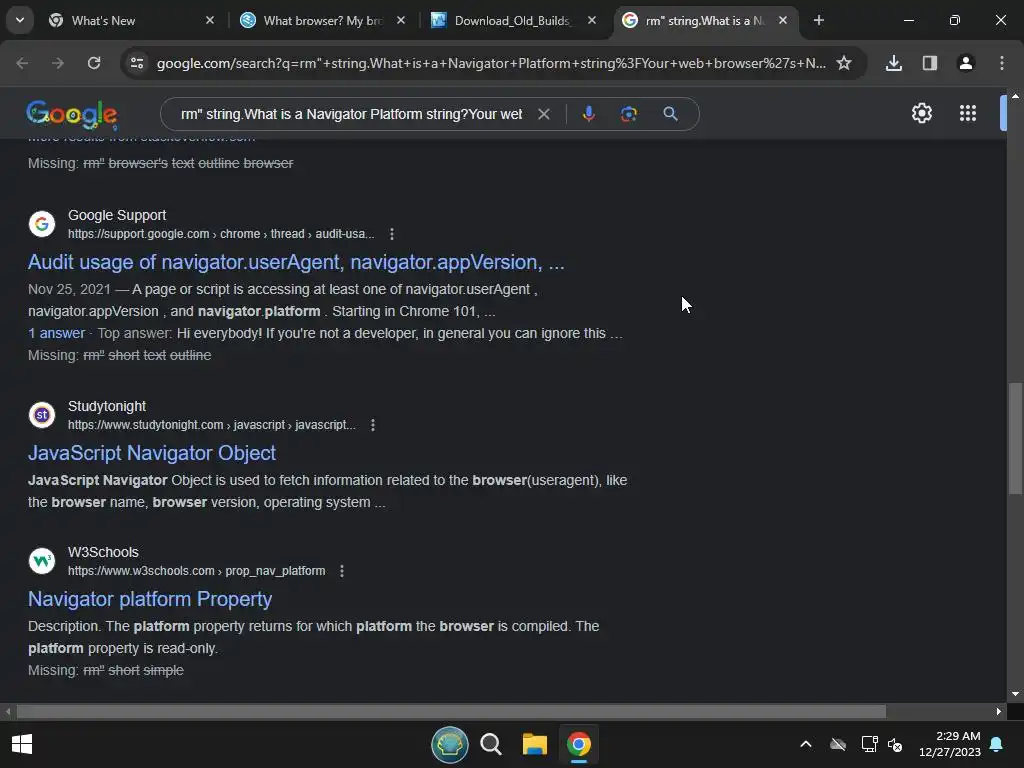Open more options for Google Support result
This screenshot has height=768, width=1024.
[392, 234]
